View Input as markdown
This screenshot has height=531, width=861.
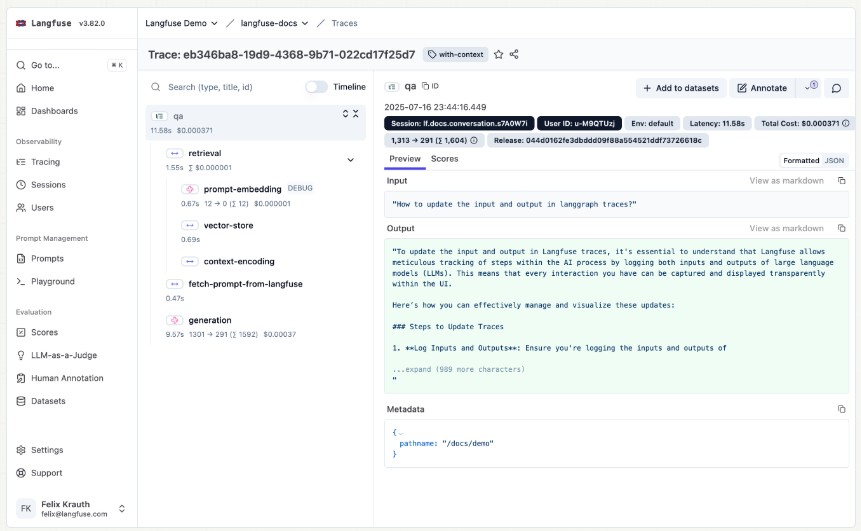(786, 181)
